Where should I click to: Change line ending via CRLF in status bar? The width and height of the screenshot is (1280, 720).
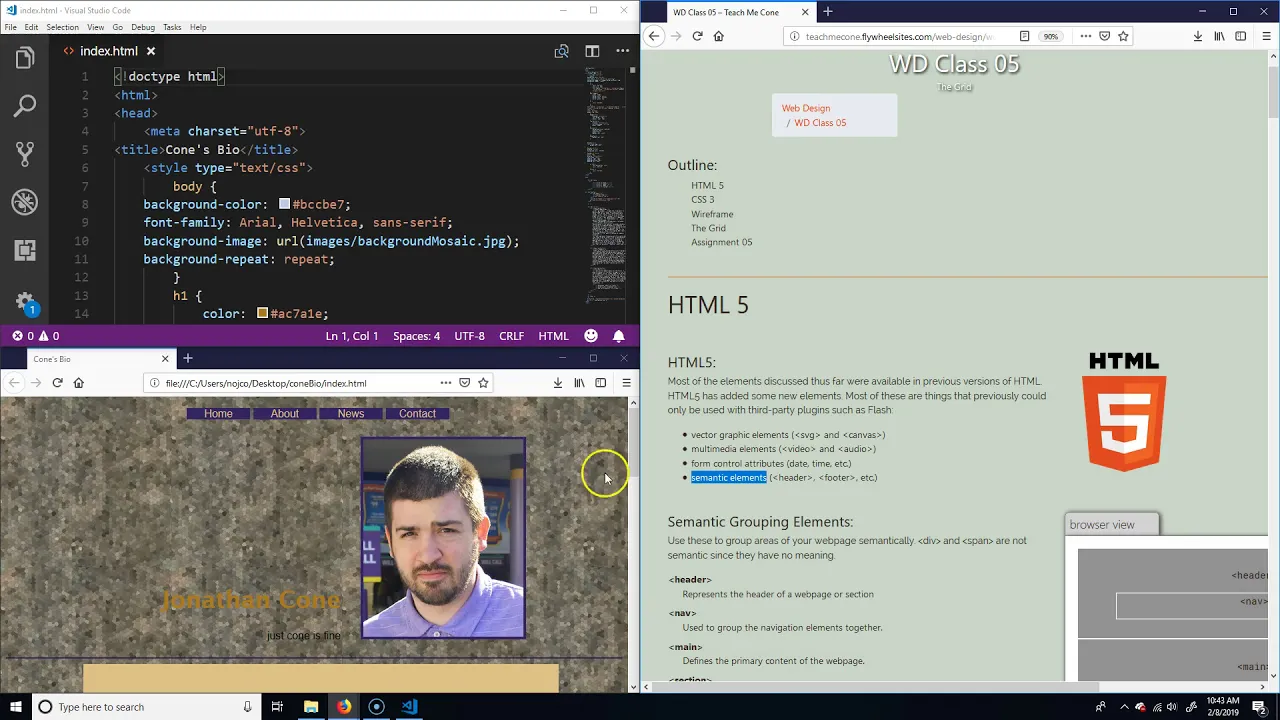pyautogui.click(x=511, y=336)
